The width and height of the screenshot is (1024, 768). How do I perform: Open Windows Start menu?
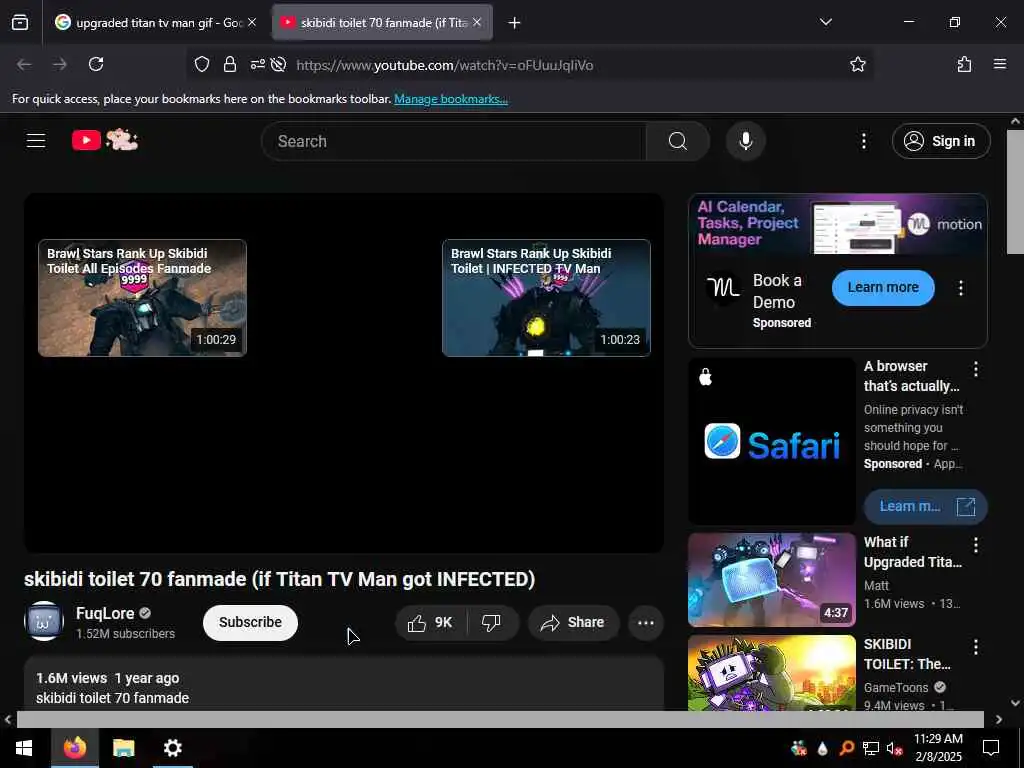24,748
